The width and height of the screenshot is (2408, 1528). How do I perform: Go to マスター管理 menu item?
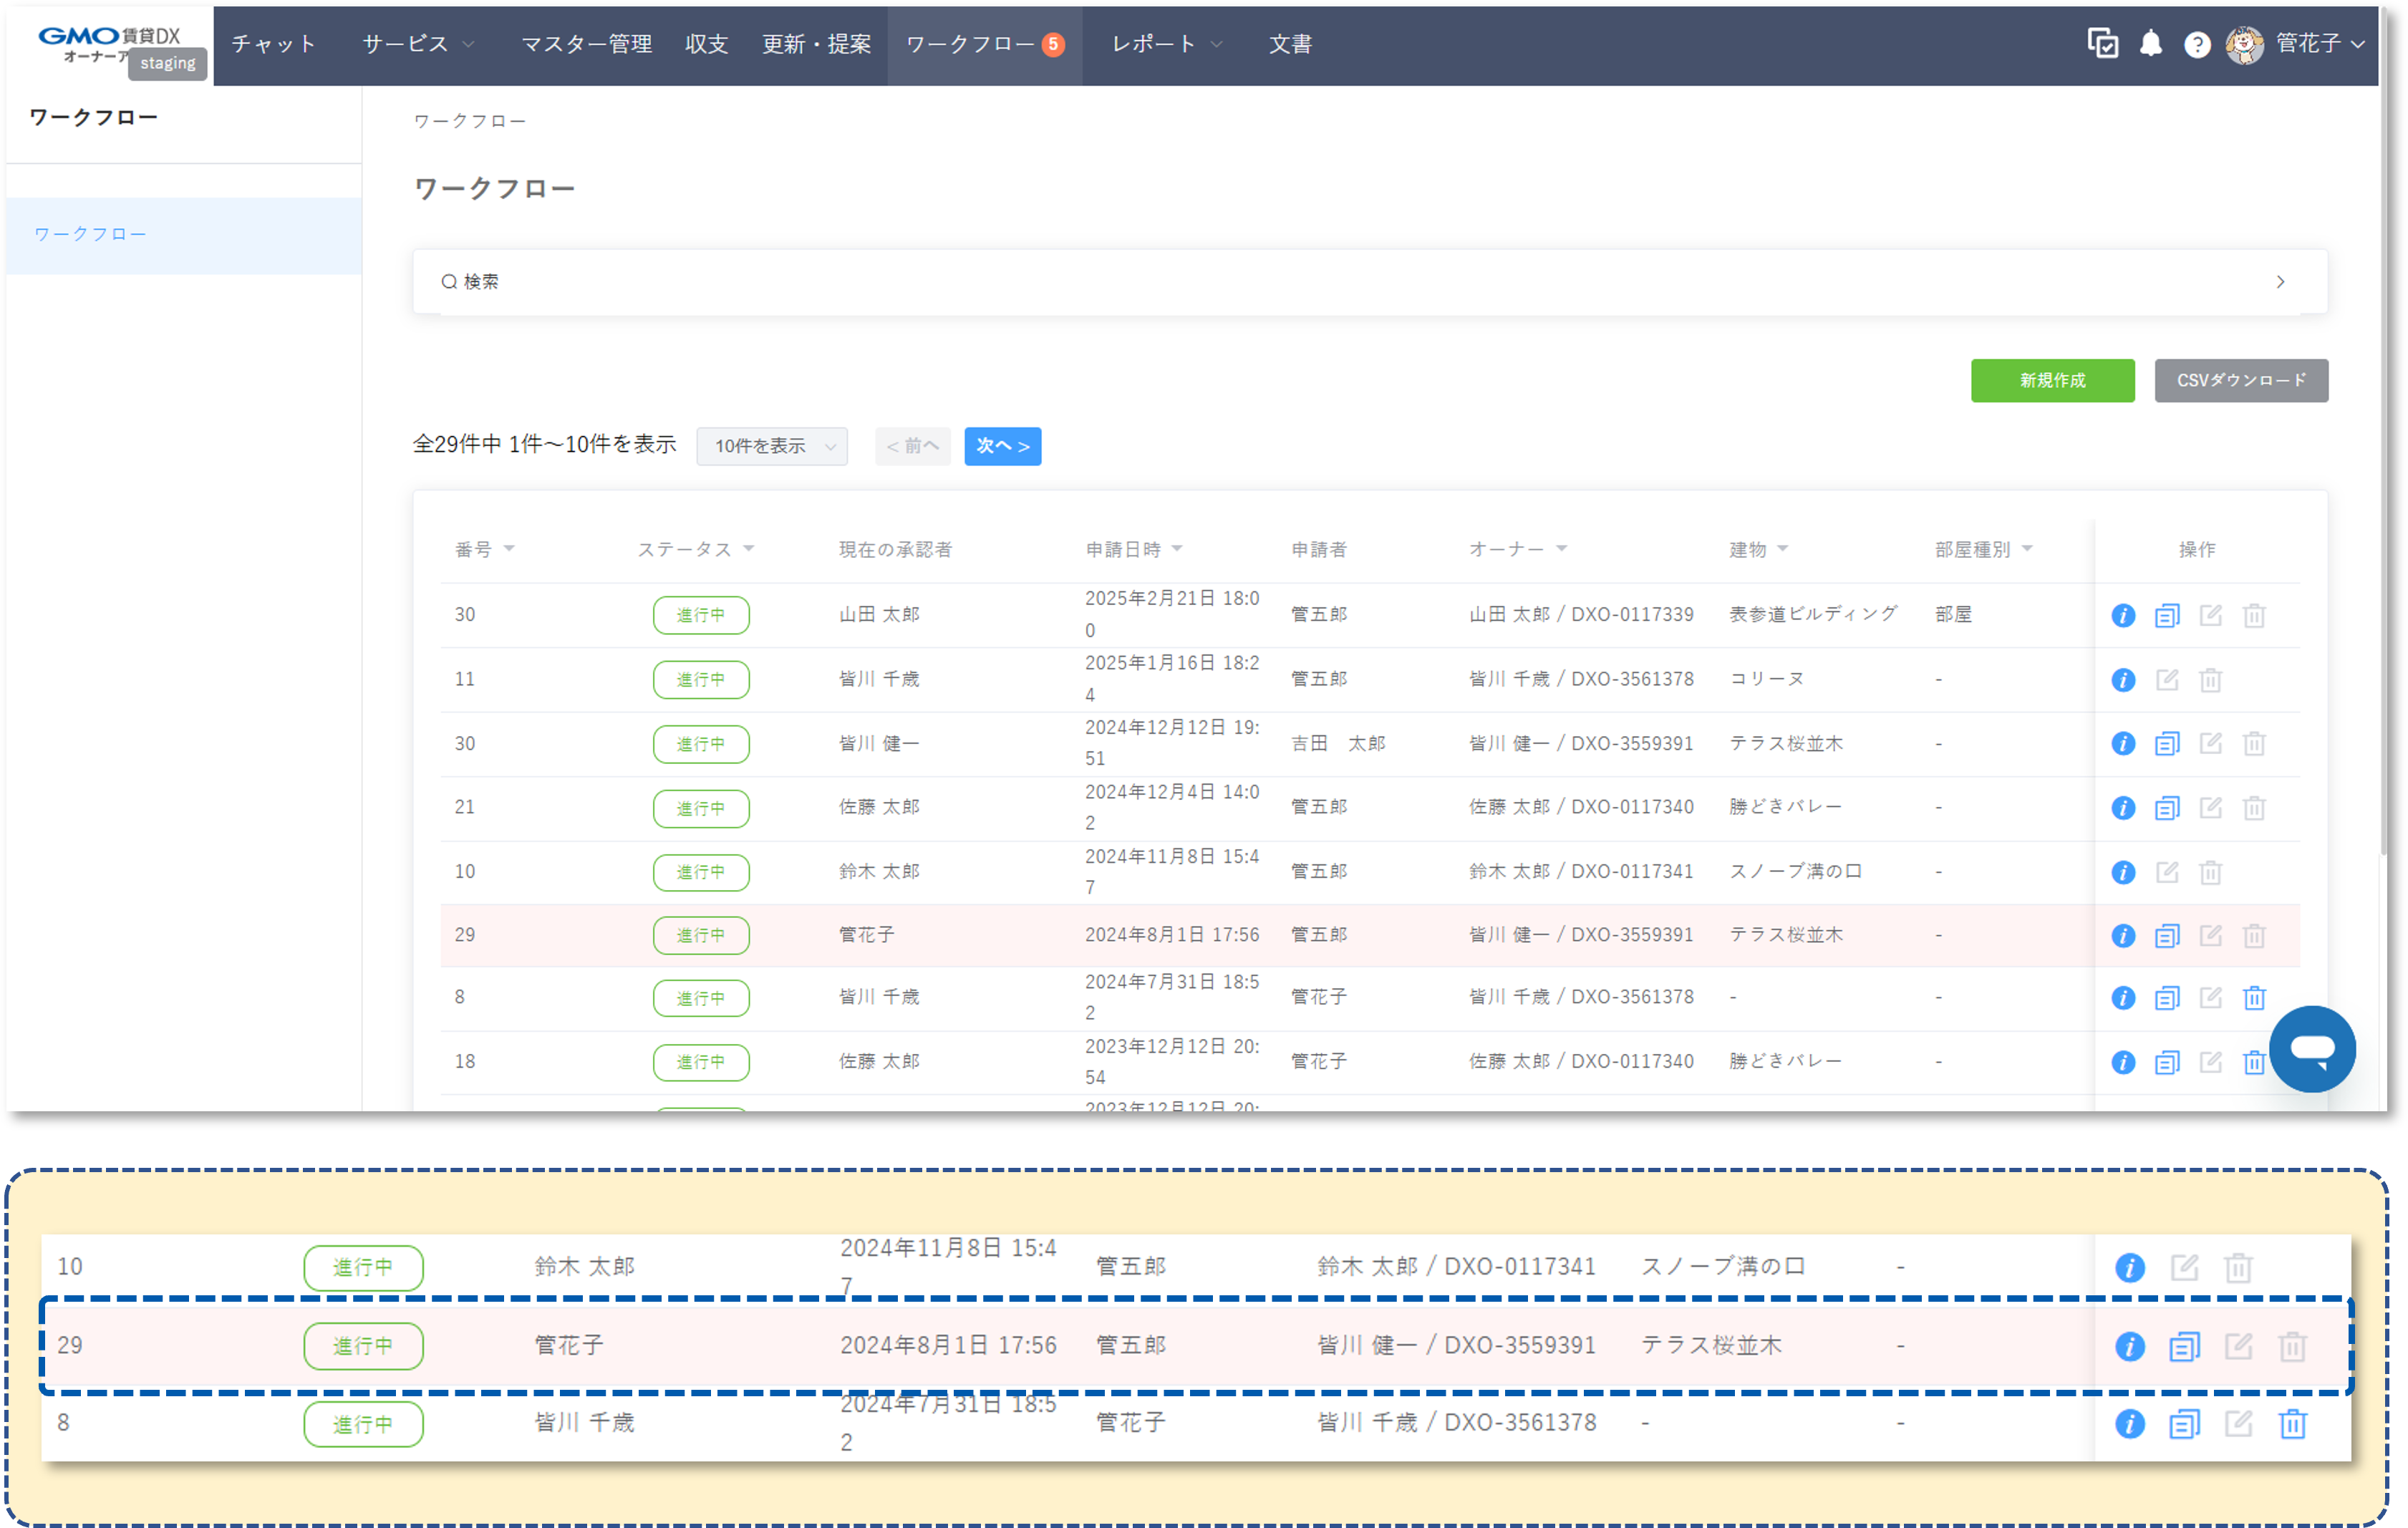(586, 44)
